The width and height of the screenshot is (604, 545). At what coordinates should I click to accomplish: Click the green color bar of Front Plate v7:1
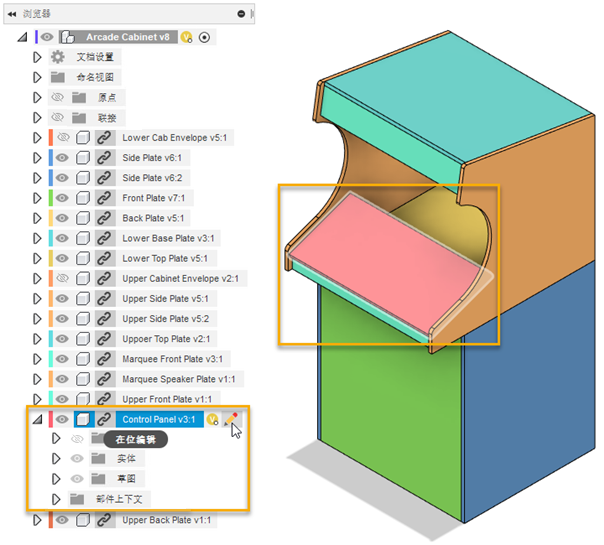coord(51,198)
